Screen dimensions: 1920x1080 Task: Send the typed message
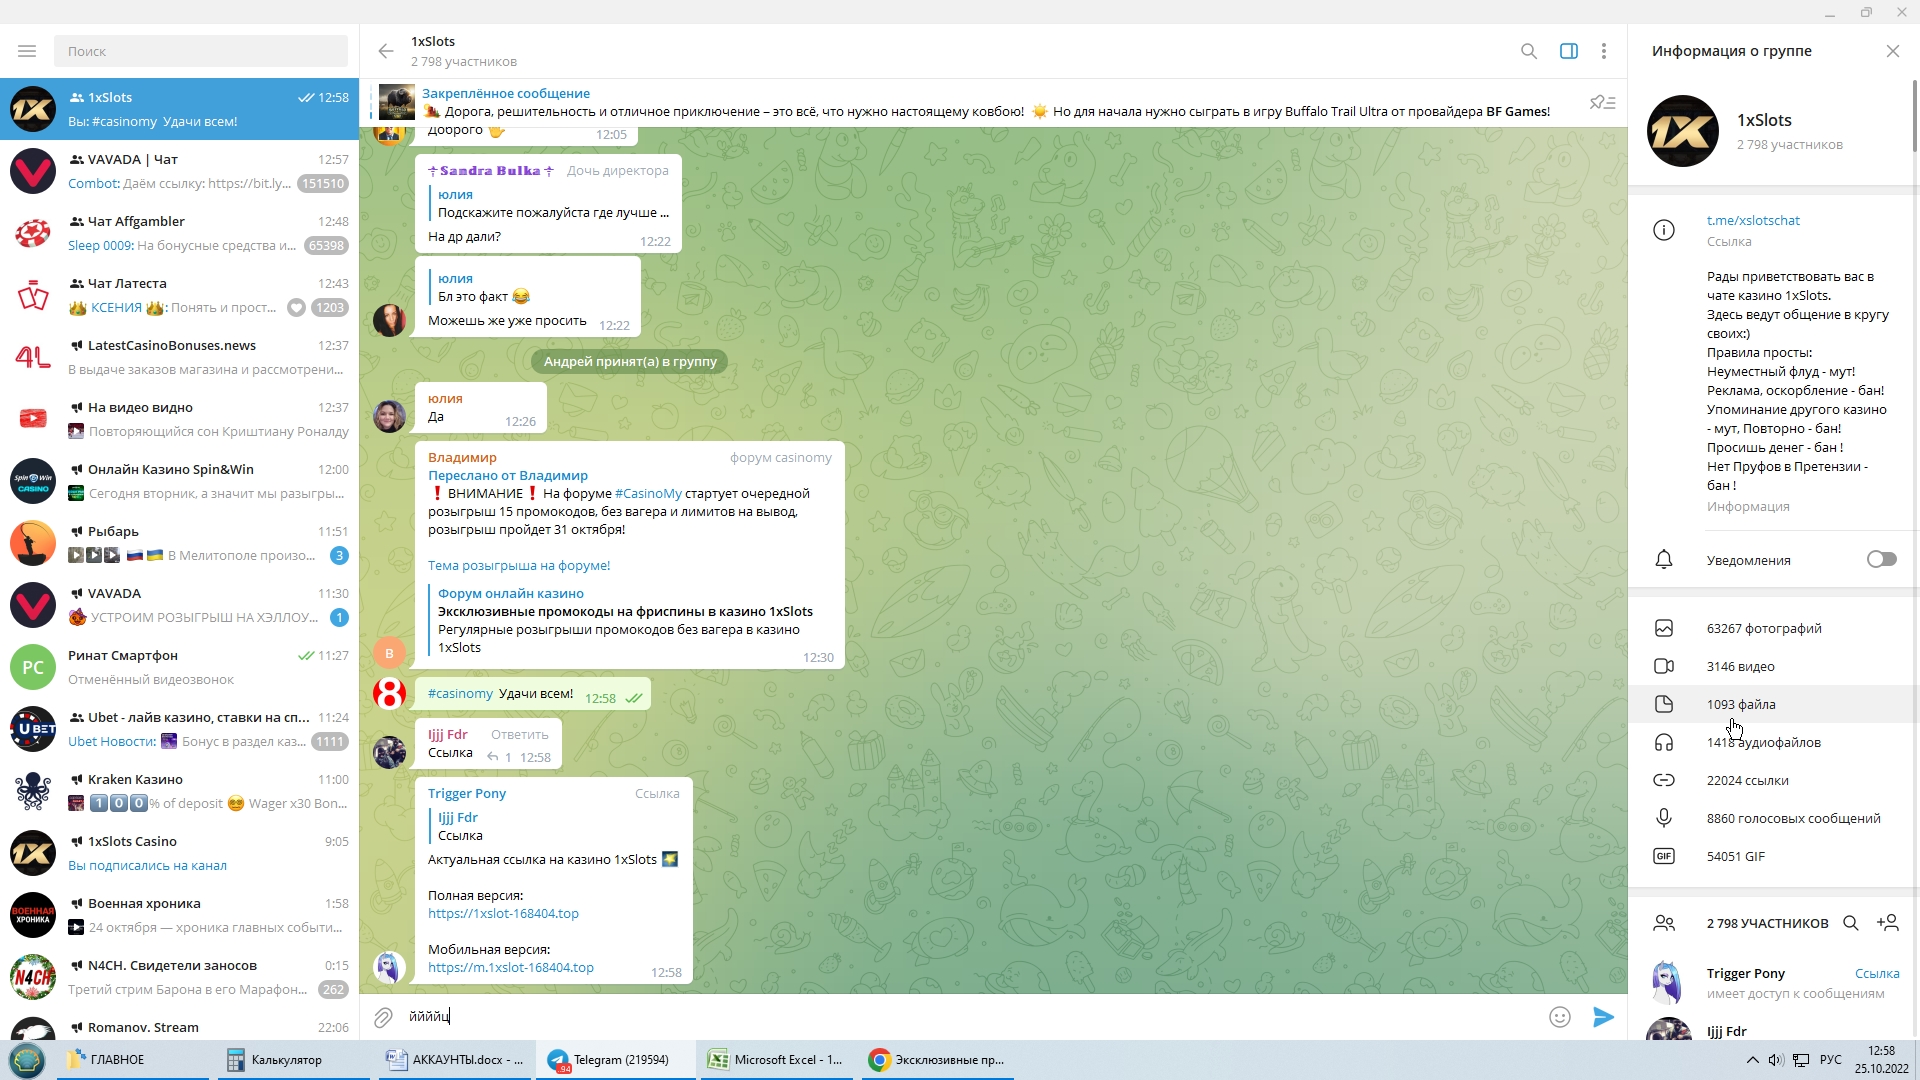pos(1603,1017)
